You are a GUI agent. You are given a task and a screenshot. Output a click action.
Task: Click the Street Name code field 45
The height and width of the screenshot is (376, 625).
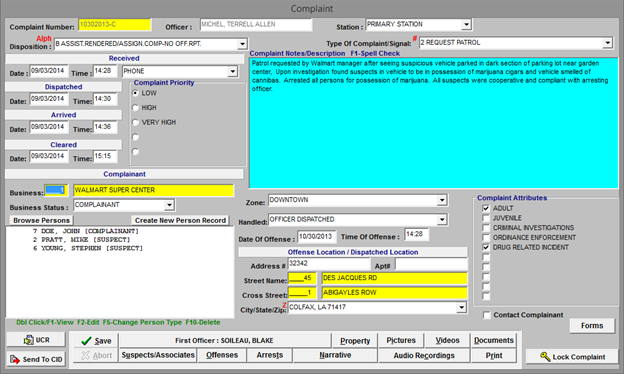(302, 278)
